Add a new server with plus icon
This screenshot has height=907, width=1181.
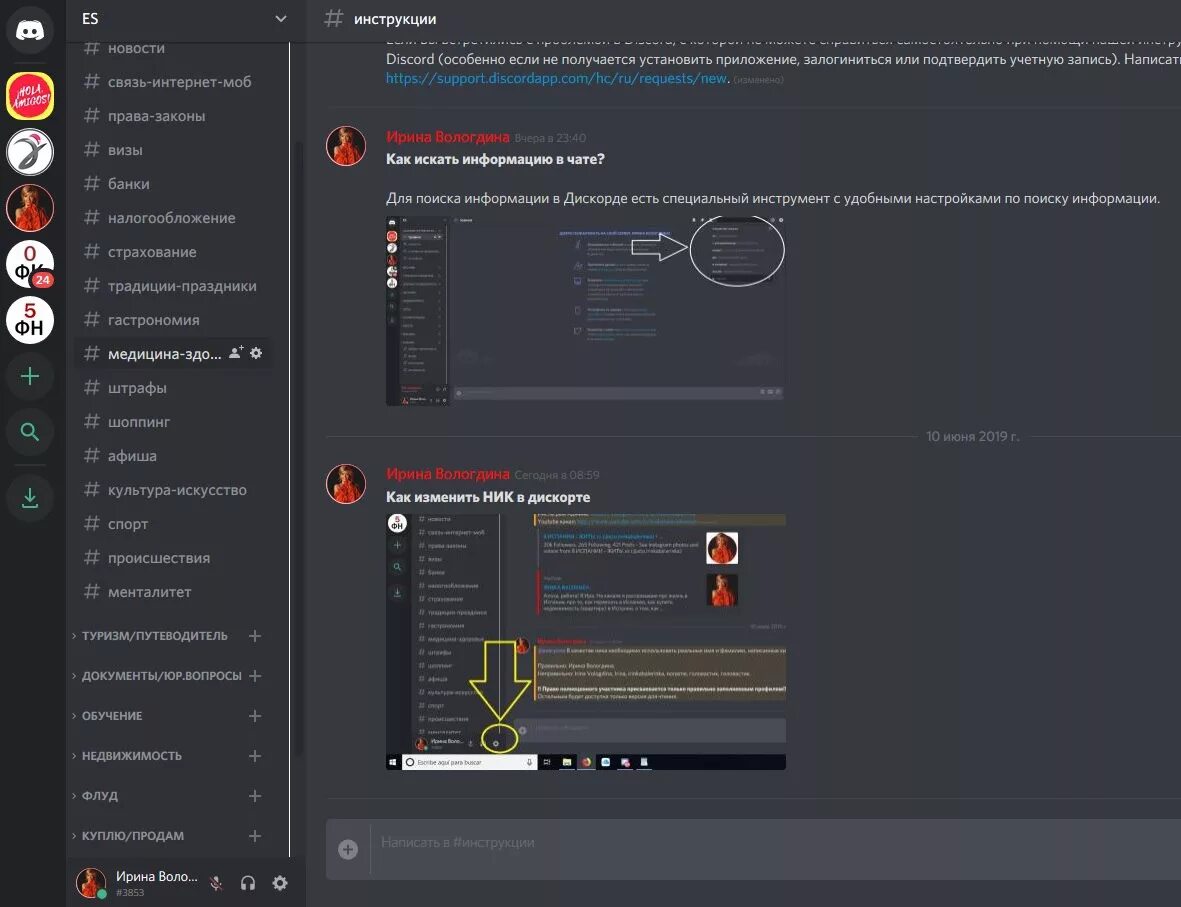click(x=30, y=376)
